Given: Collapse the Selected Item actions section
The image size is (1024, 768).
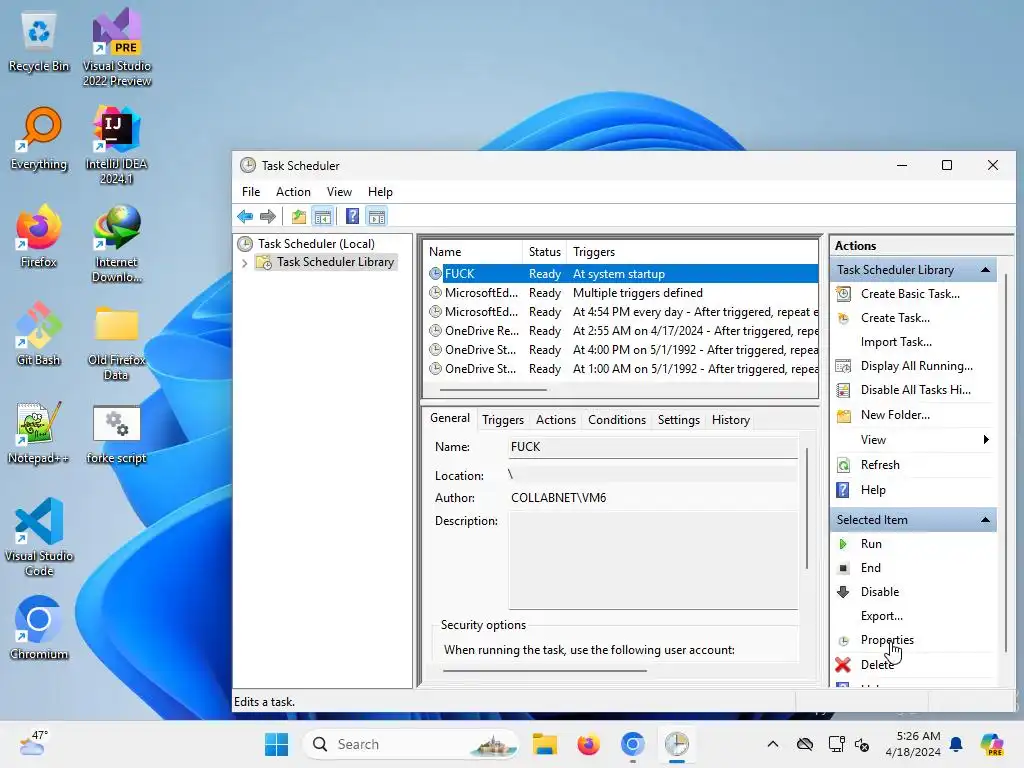Looking at the screenshot, I should [x=985, y=520].
